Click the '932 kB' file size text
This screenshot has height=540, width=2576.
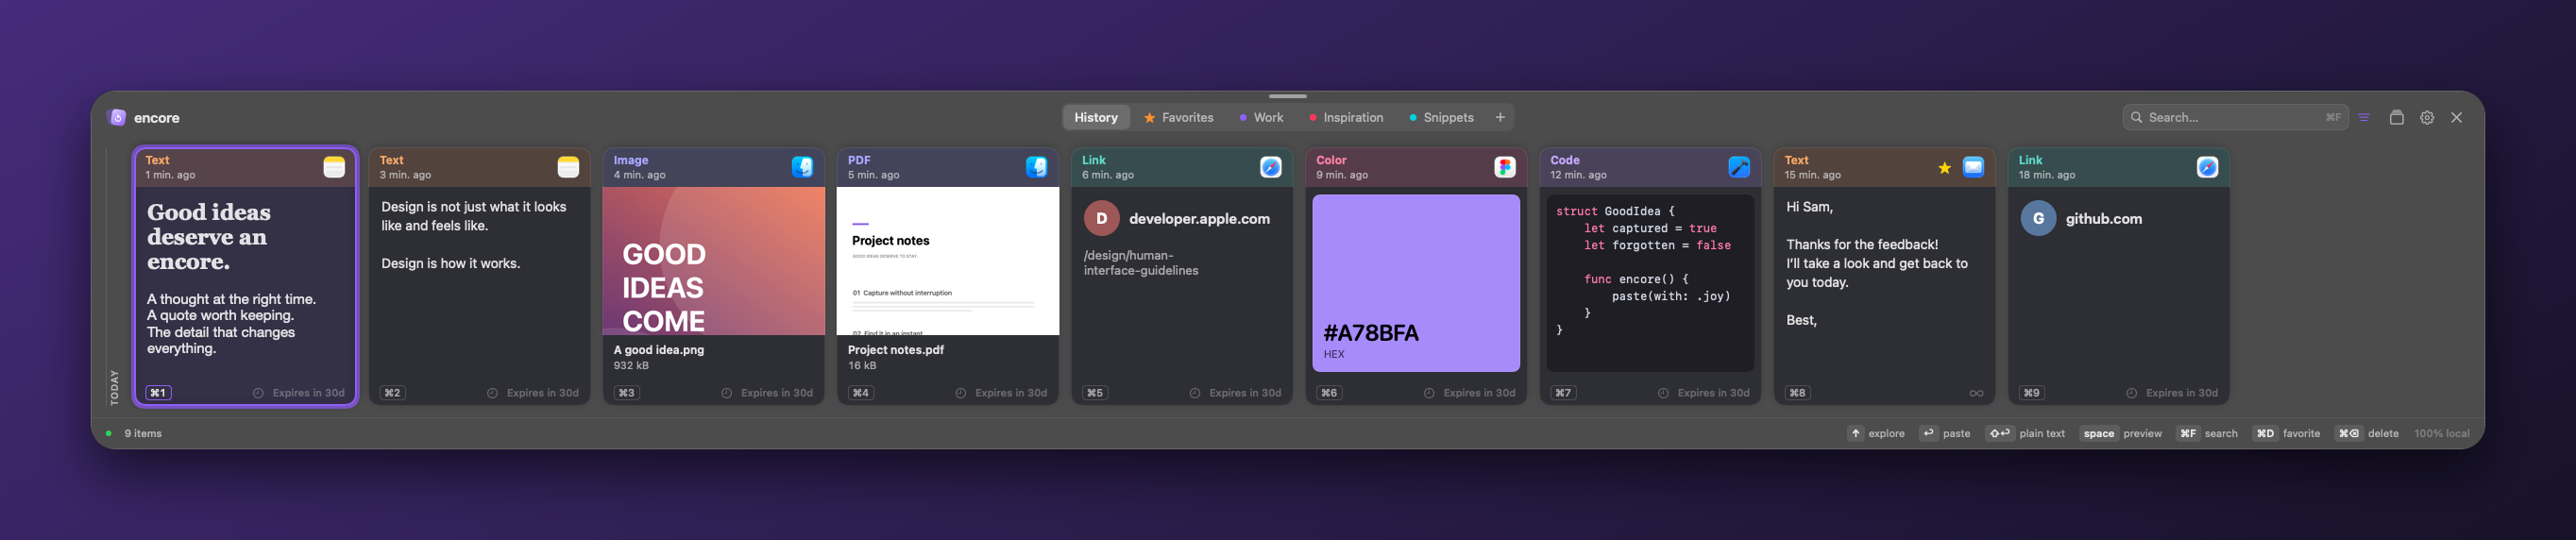(x=631, y=365)
